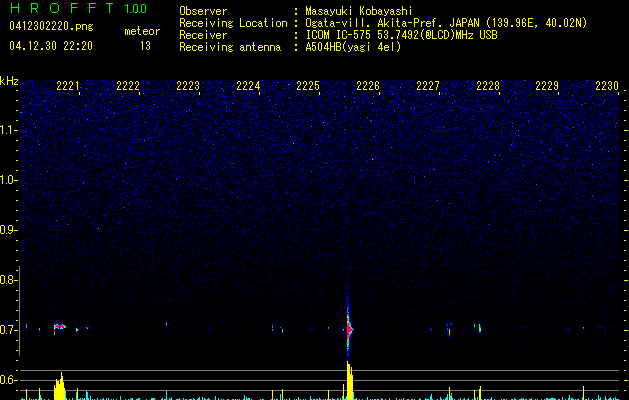The width and height of the screenshot is (629, 400).
Task: Click the 2230 time marker
Action: click(x=607, y=86)
